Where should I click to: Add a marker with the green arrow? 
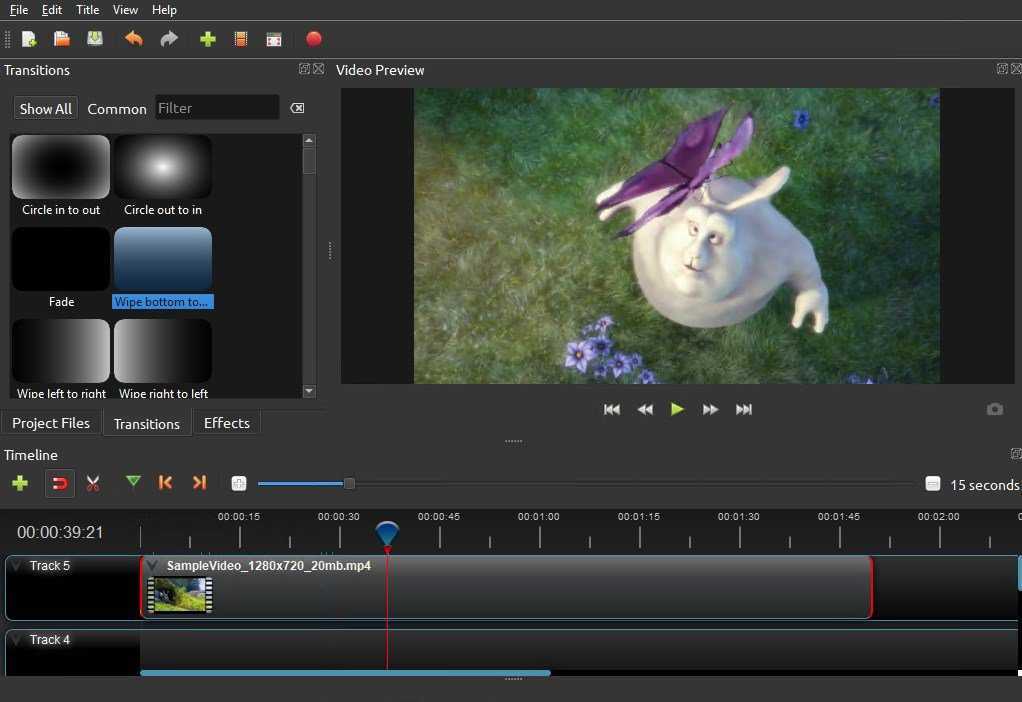point(133,482)
